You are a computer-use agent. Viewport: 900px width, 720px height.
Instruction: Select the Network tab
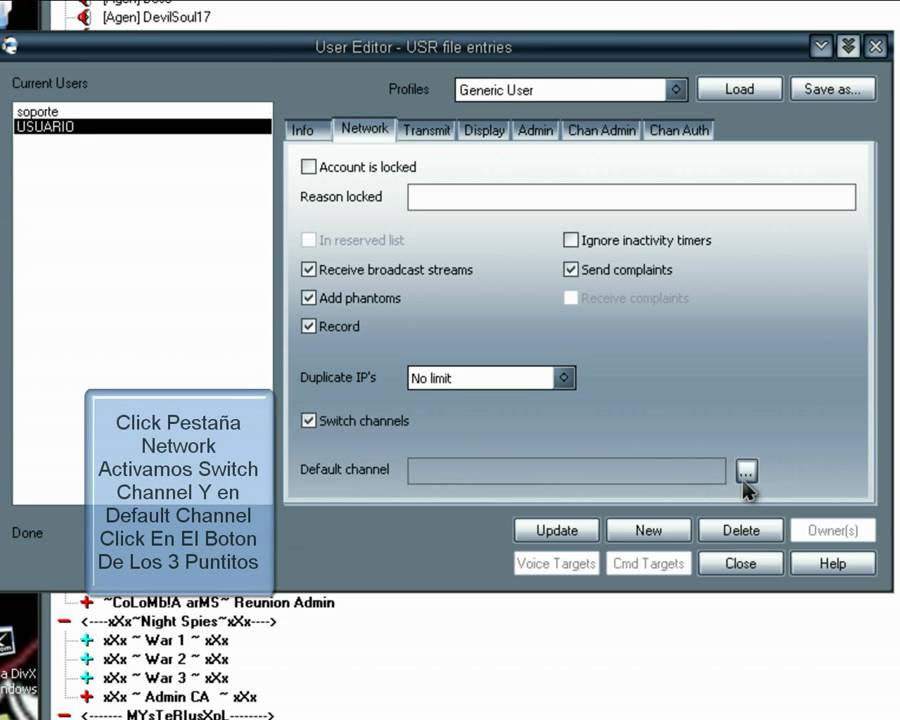click(365, 129)
